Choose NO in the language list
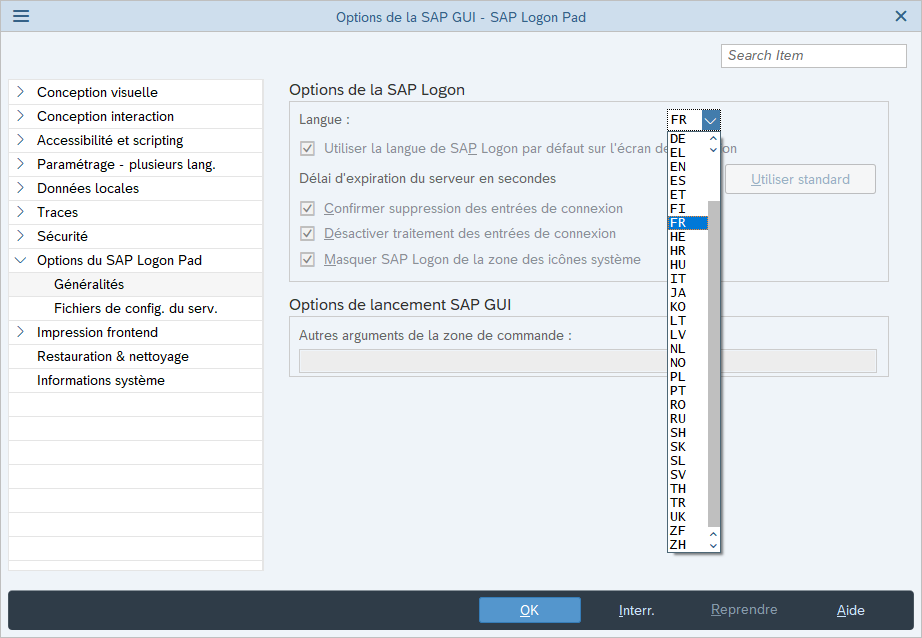Screen dimensions: 922x638 [688, 363]
